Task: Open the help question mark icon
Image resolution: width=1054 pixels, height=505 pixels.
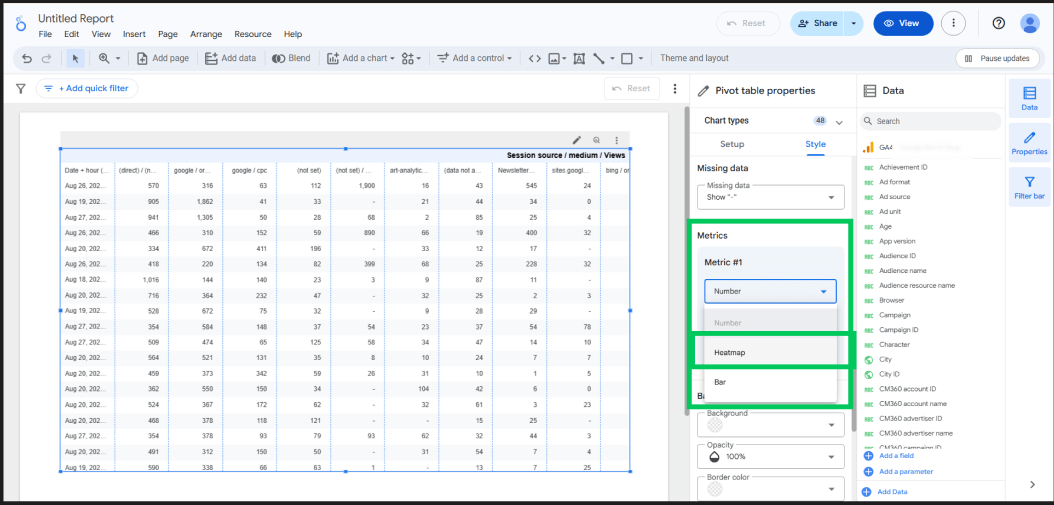Action: (999, 23)
